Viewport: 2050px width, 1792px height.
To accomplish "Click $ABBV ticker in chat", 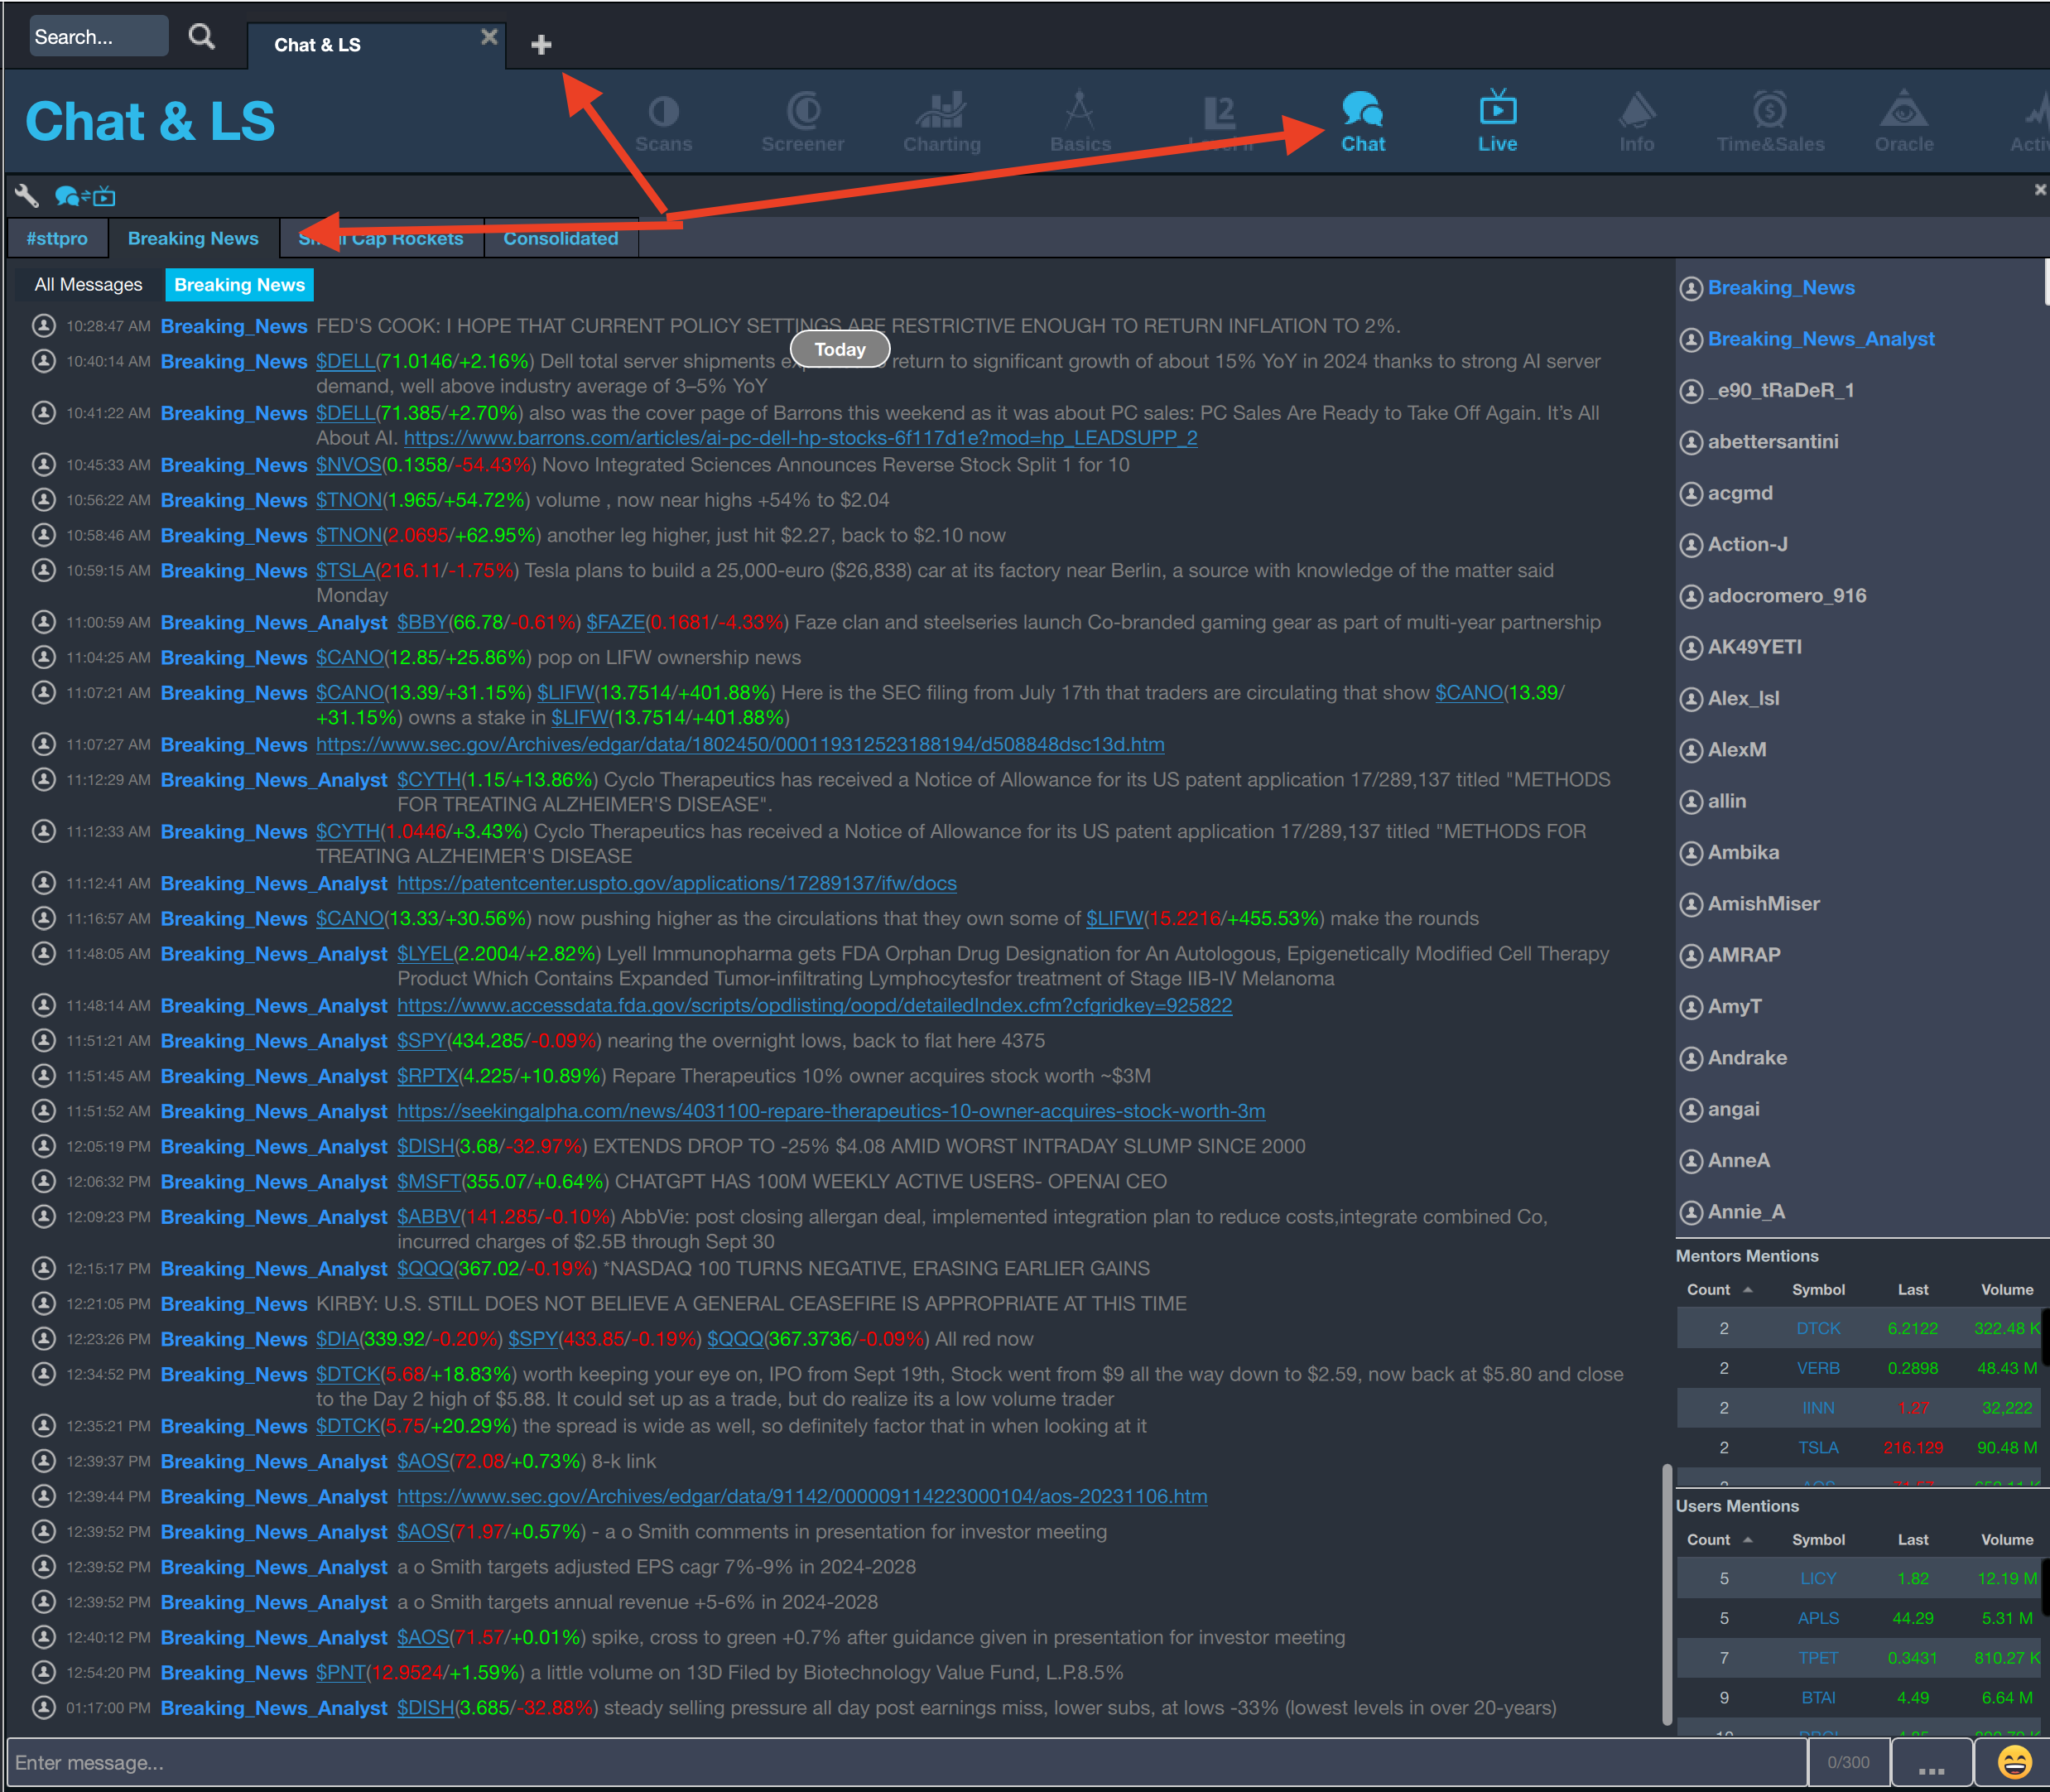I will [428, 1217].
